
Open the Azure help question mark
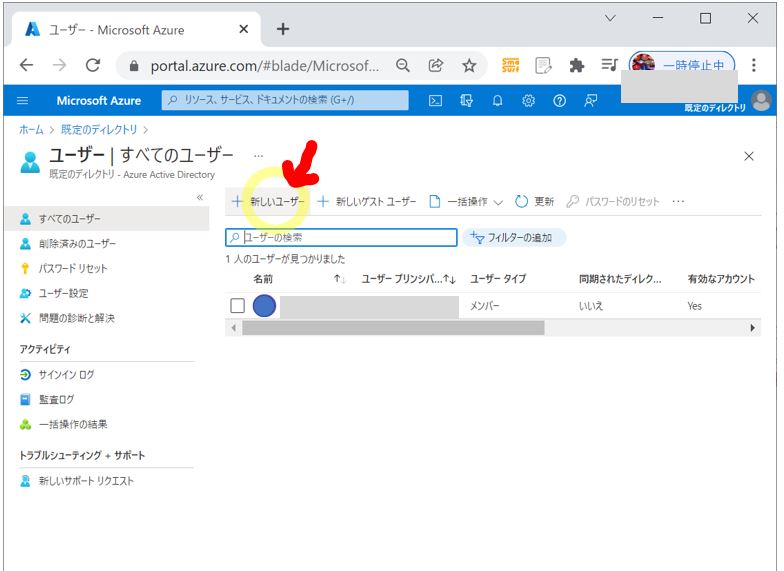tap(559, 100)
